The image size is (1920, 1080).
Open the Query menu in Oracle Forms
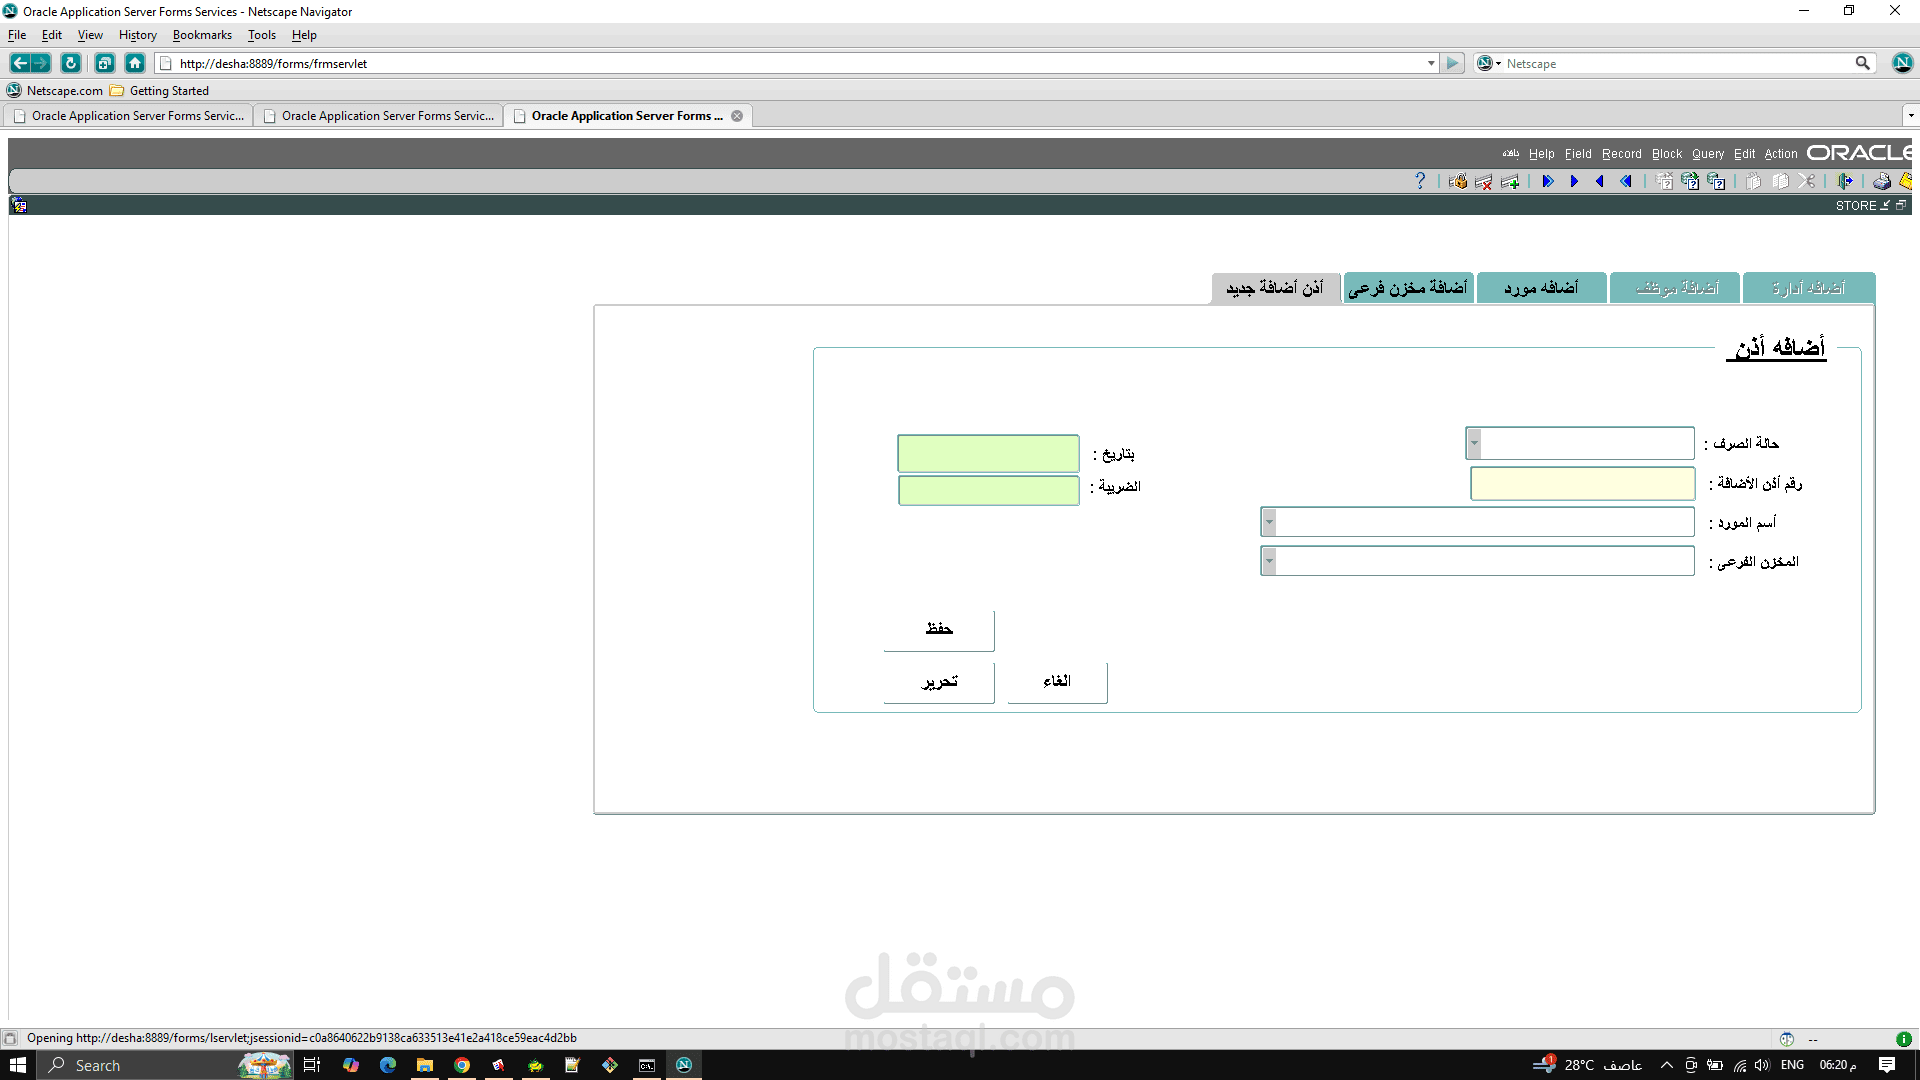(x=1707, y=154)
